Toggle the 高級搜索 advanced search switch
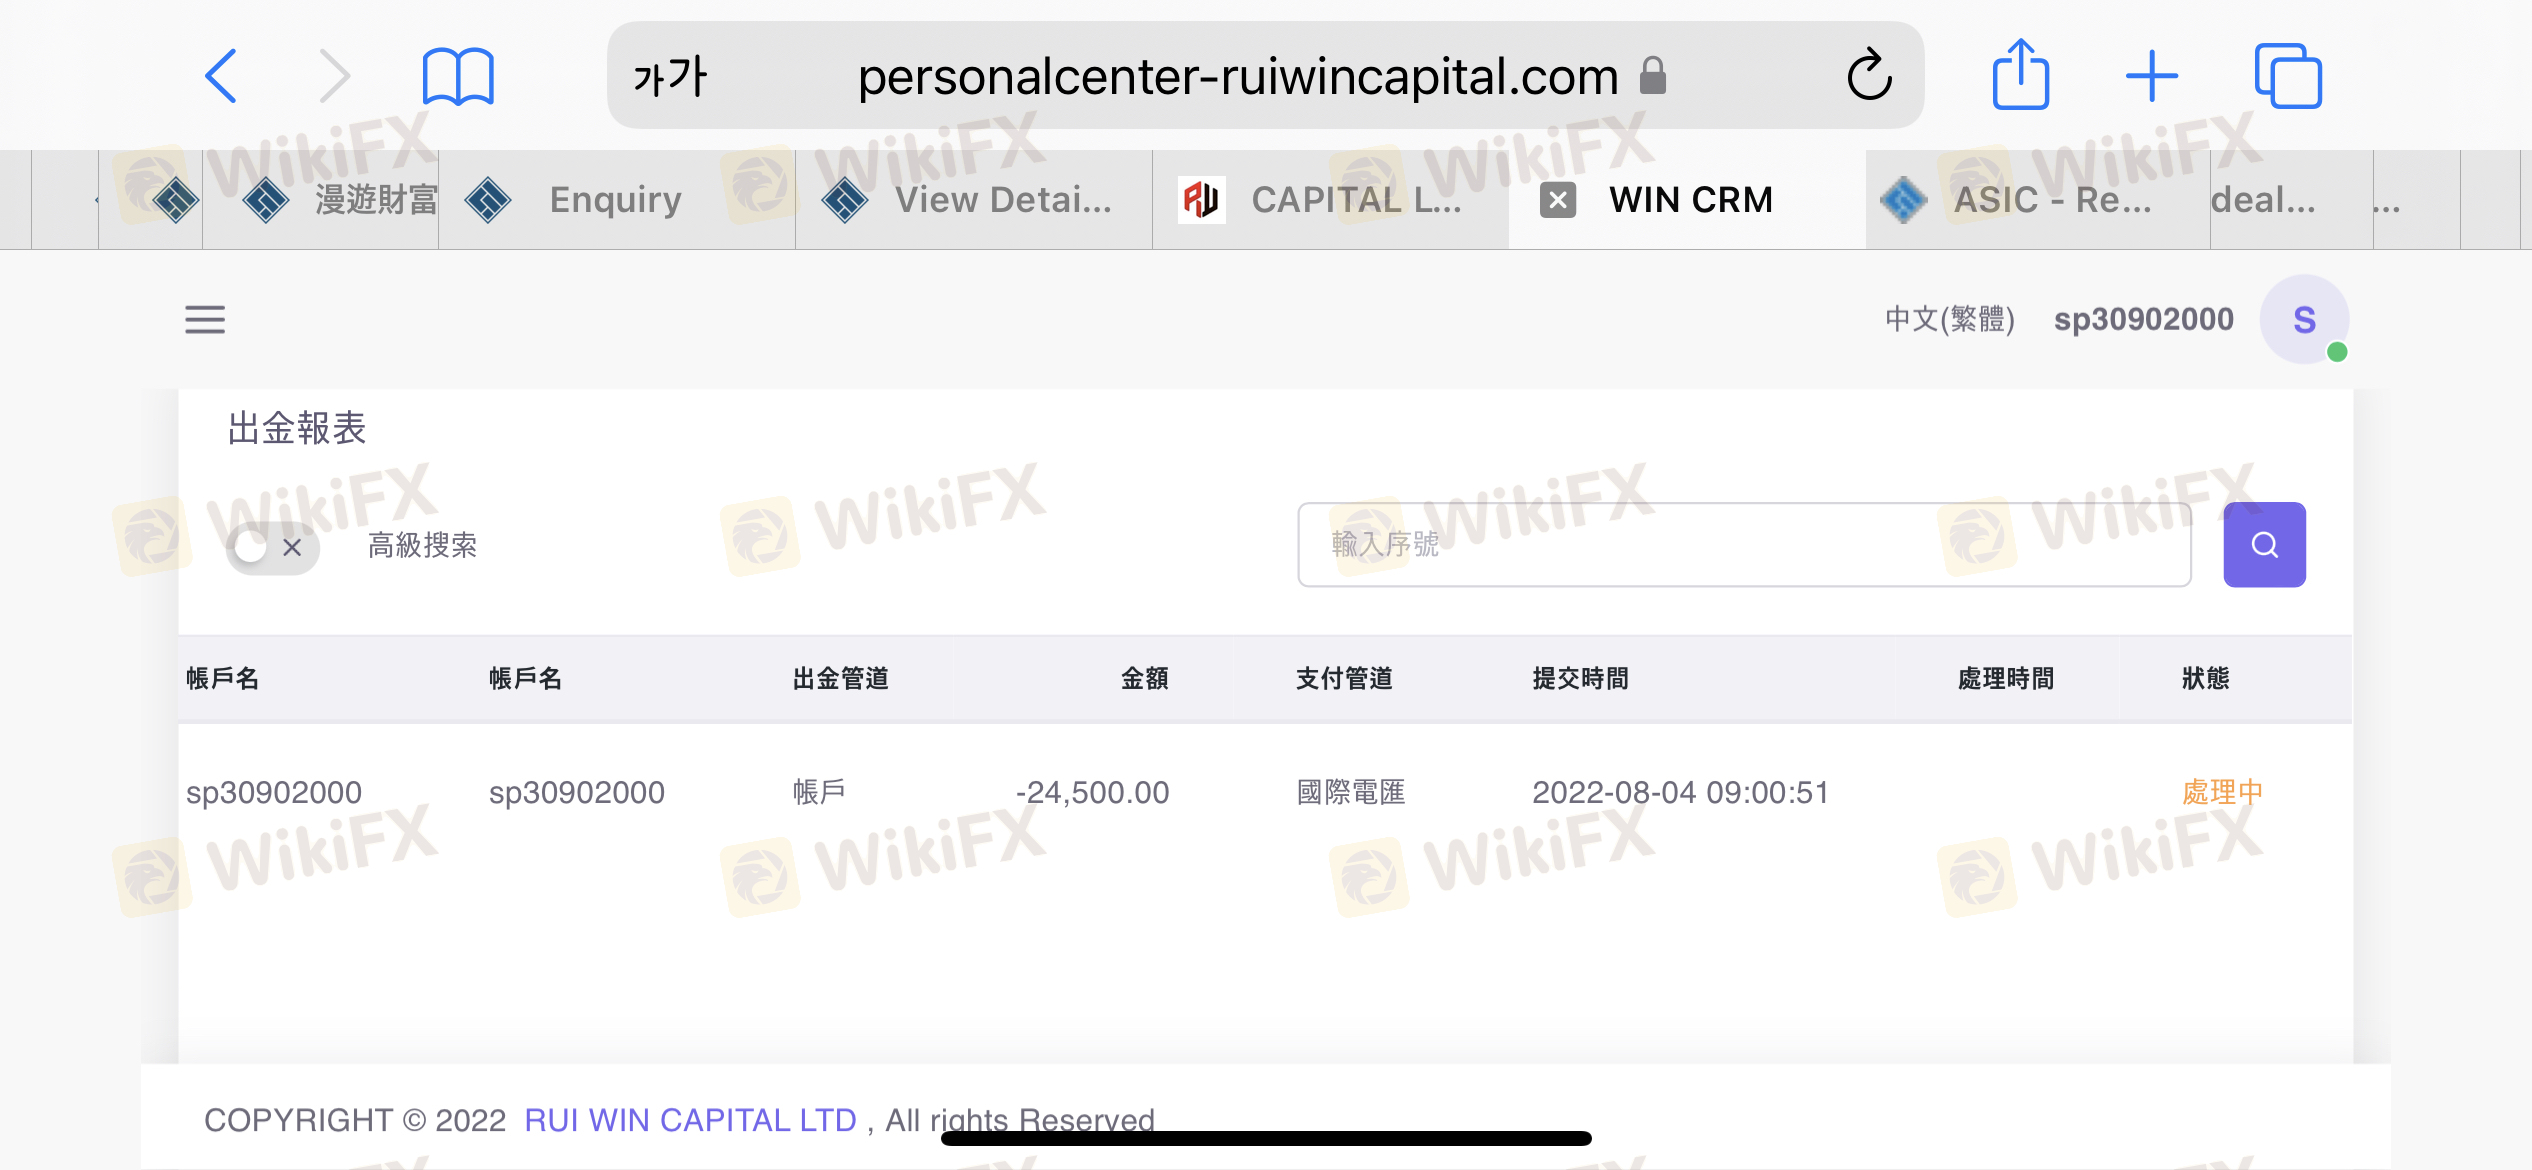 (271, 547)
